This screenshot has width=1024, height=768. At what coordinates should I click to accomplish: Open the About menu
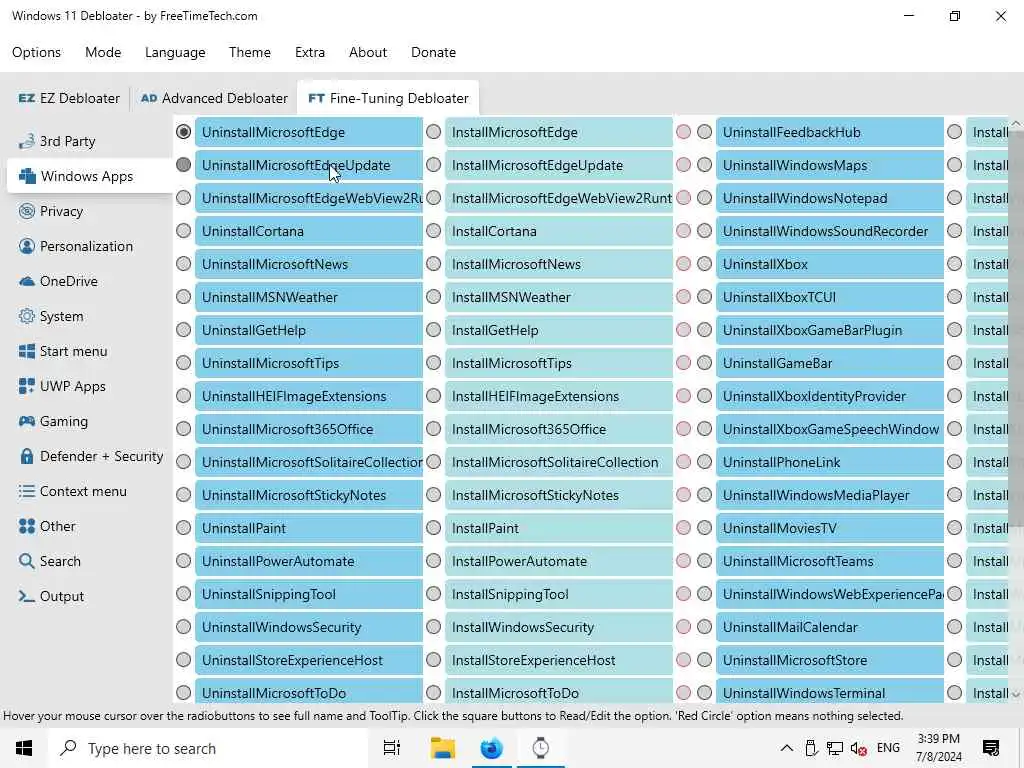(368, 52)
